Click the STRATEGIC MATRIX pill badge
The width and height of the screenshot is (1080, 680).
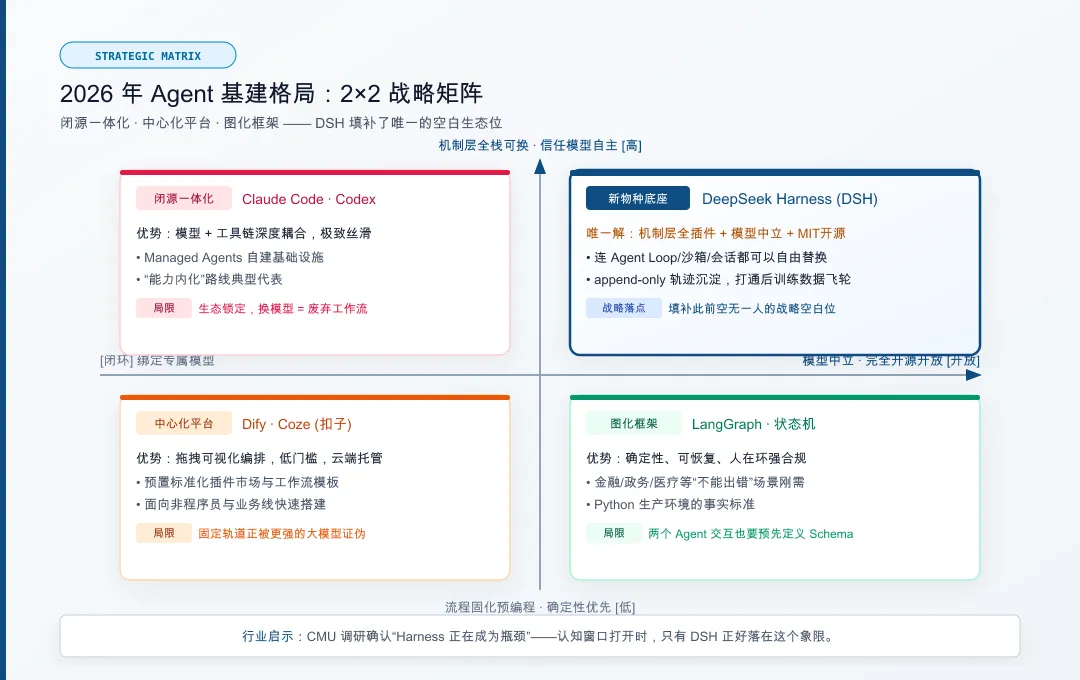tap(148, 56)
